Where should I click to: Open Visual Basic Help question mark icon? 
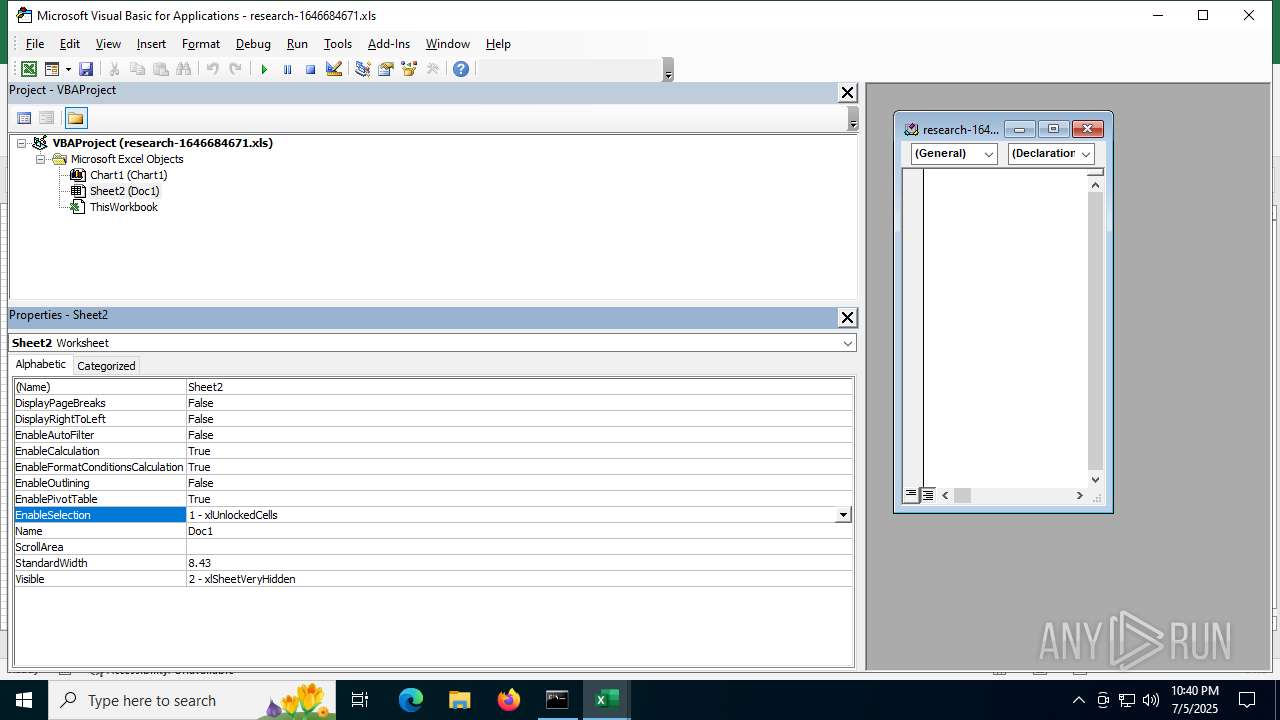coord(461,69)
